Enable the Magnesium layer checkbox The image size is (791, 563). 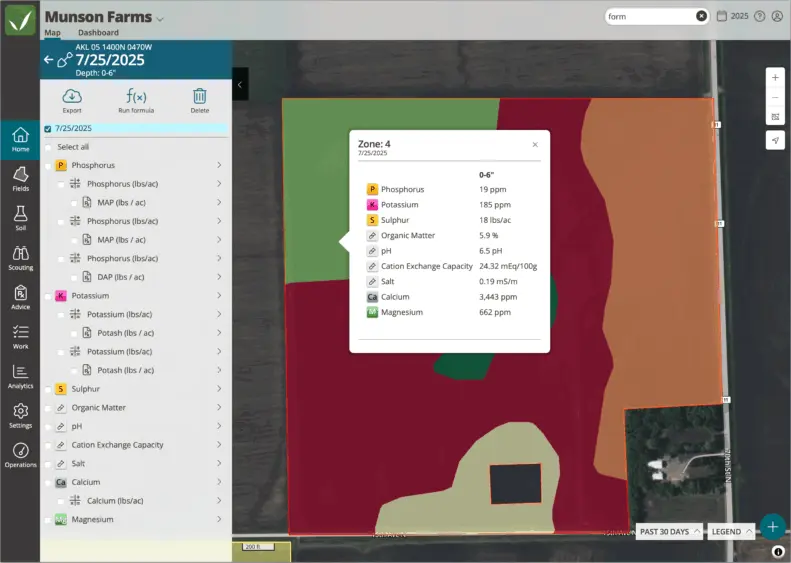(48, 520)
